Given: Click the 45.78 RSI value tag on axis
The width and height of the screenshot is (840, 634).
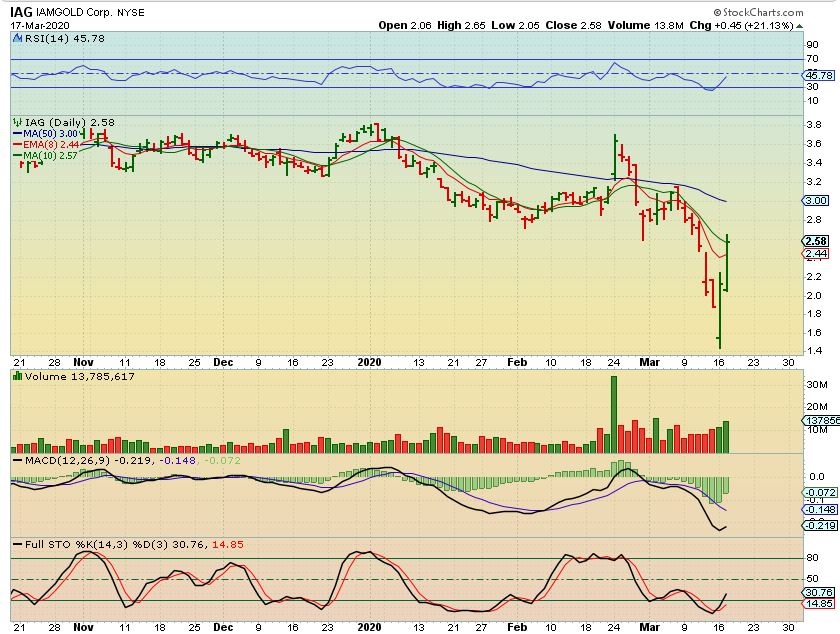Looking at the screenshot, I should point(820,76).
